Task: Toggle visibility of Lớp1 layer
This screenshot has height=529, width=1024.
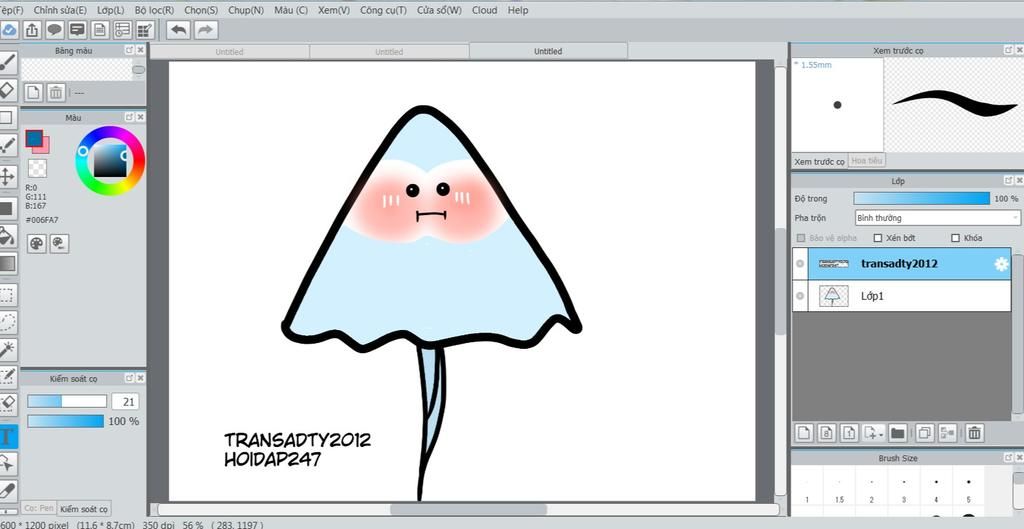Action: [800, 296]
